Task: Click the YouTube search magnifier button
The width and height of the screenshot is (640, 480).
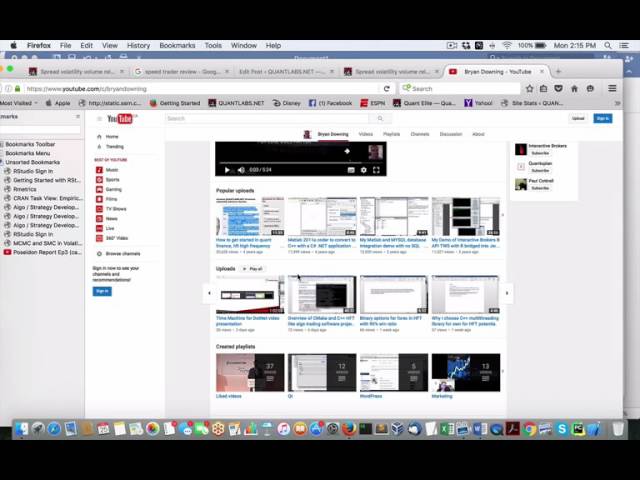Action: [x=380, y=118]
